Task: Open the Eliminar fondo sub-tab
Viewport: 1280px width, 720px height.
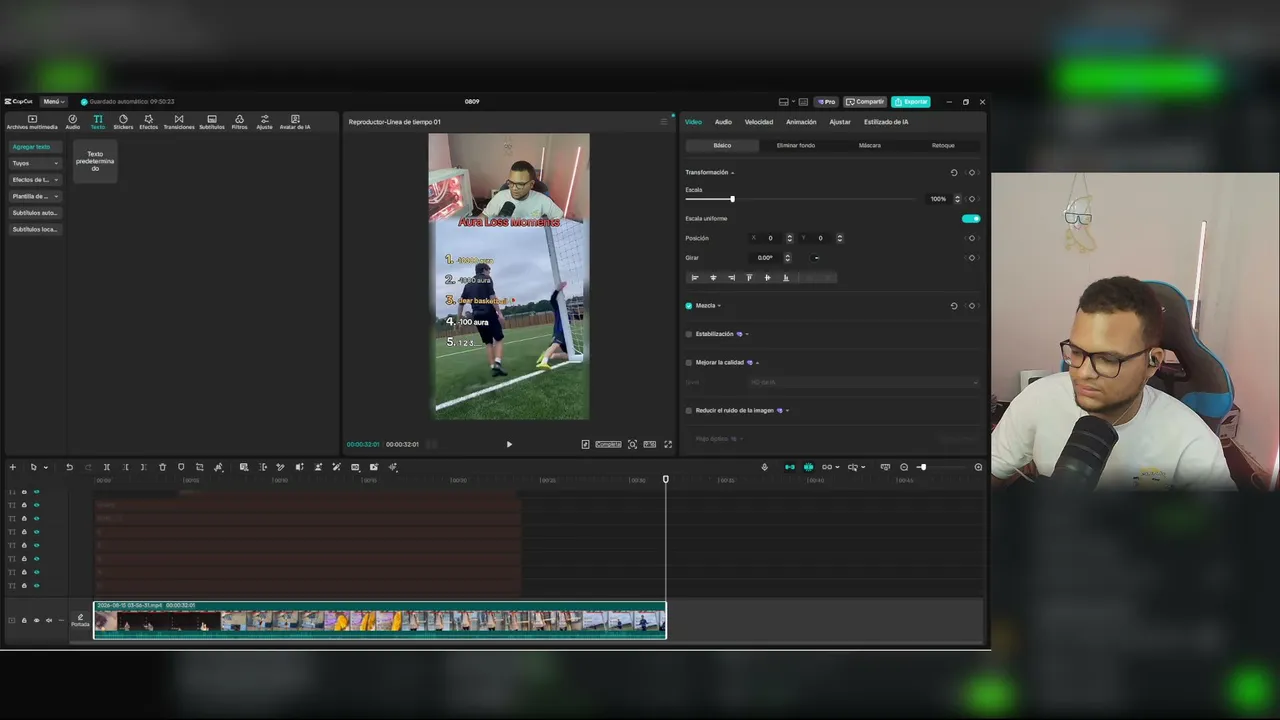Action: coord(796,145)
